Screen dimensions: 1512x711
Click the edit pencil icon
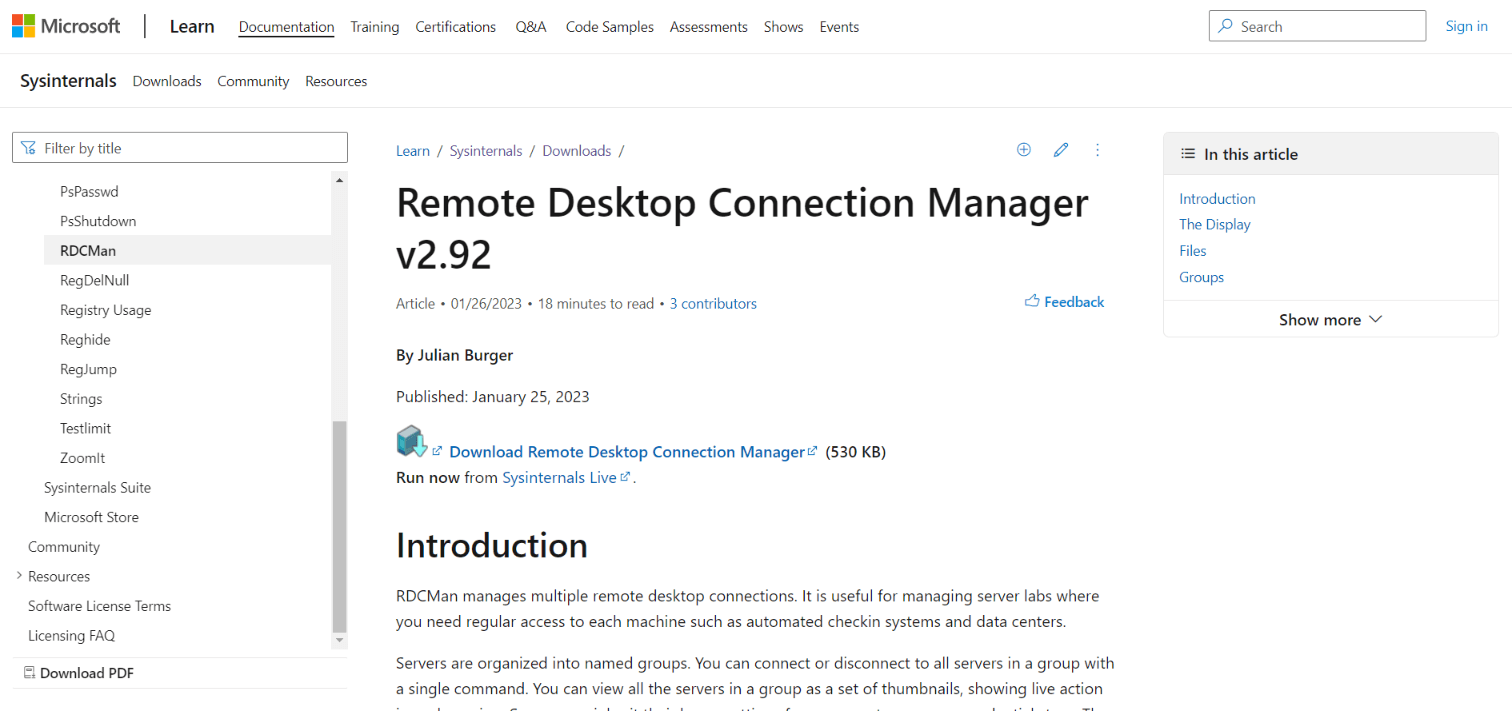[1060, 149]
